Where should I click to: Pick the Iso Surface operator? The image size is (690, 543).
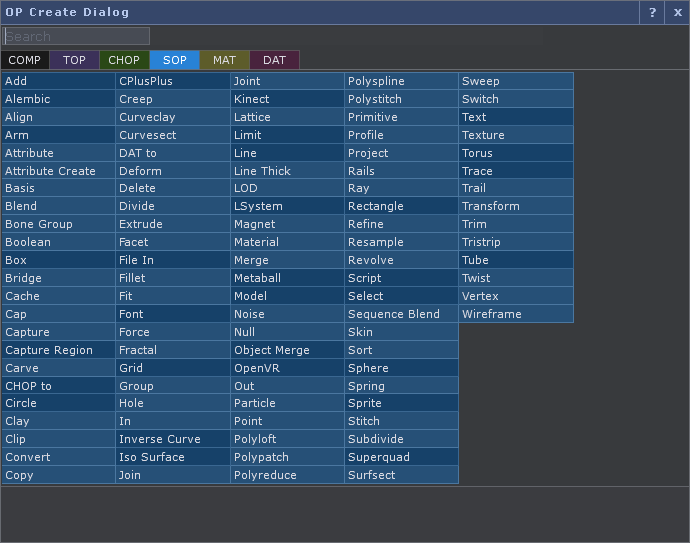[x=172, y=457]
